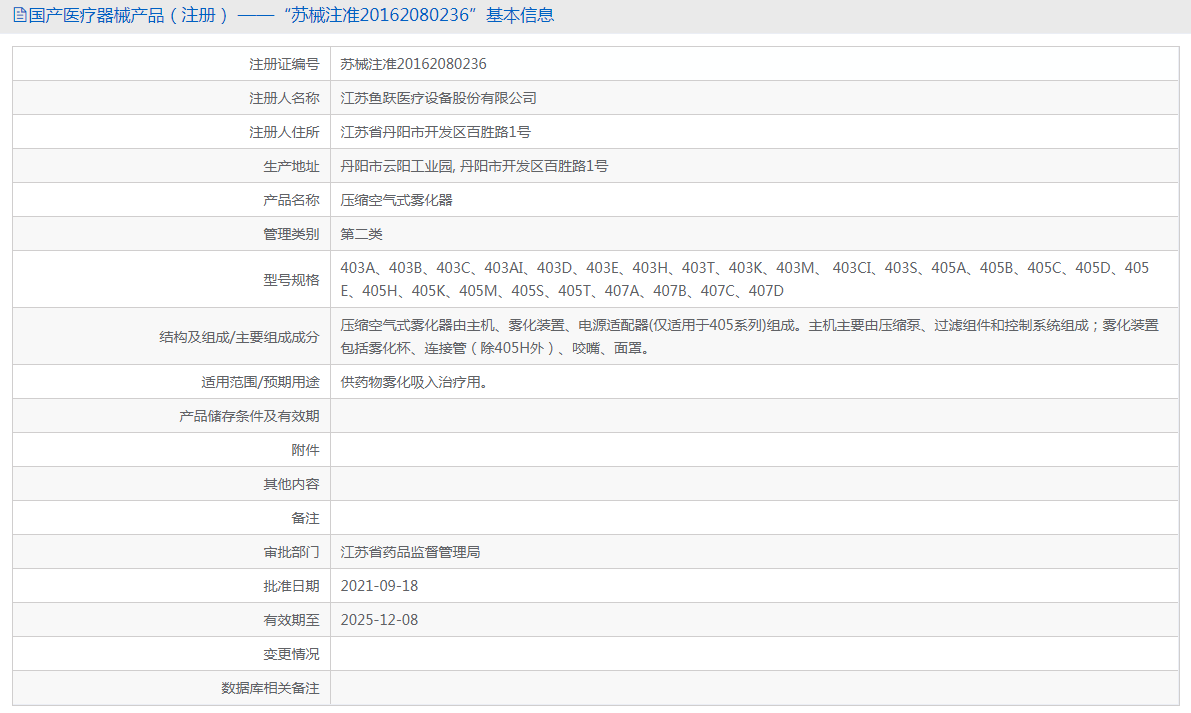This screenshot has height=713, width=1191.
Task: Click the 注册人名称 label
Action: point(284,99)
